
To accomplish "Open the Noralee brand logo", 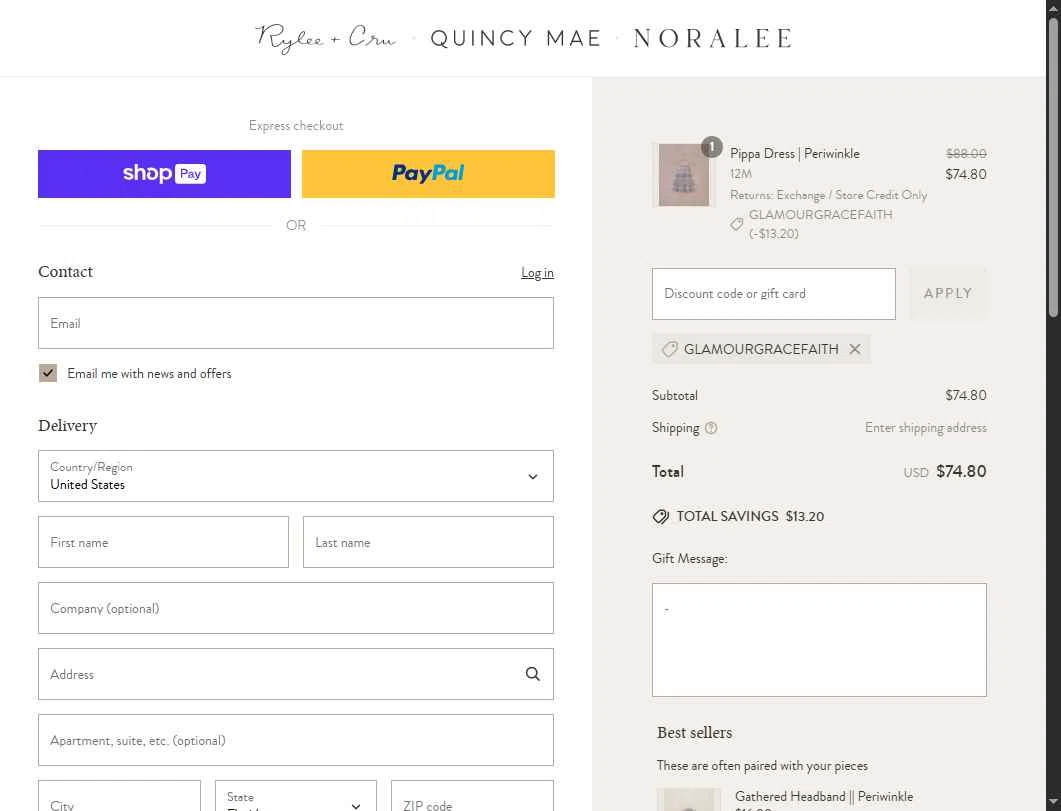I will (x=713, y=39).
